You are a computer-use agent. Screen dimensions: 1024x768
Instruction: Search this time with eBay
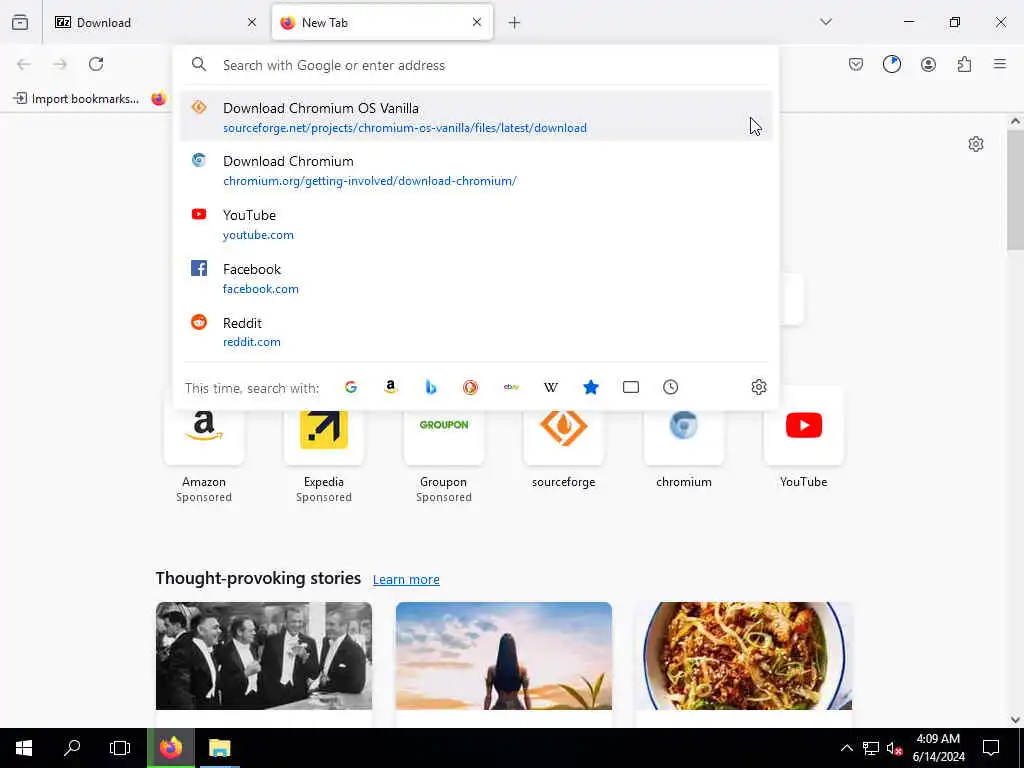[x=511, y=387]
